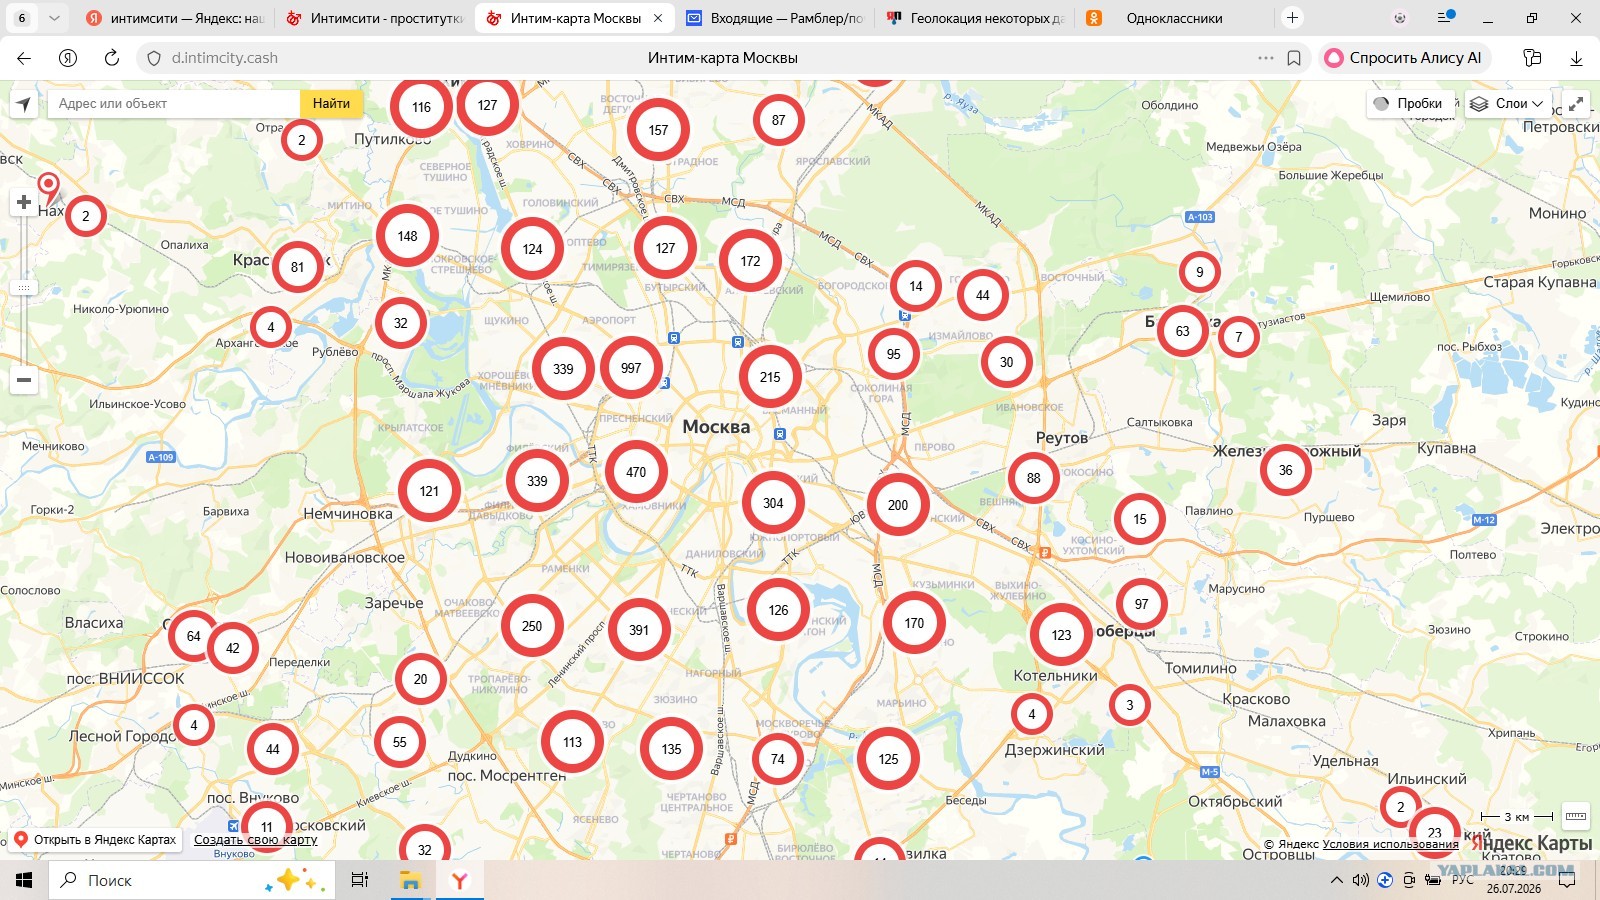Click the tab group counter showing 6
Viewport: 1600px width, 900px height.
click(x=22, y=18)
